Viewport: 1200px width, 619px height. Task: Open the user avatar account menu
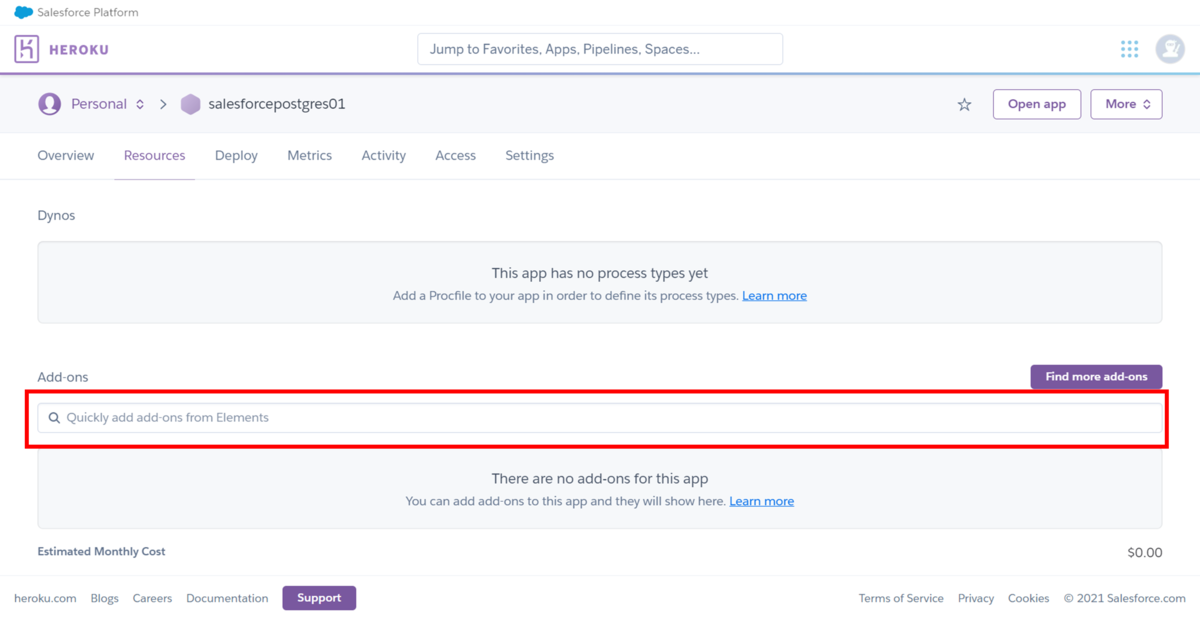click(1169, 49)
